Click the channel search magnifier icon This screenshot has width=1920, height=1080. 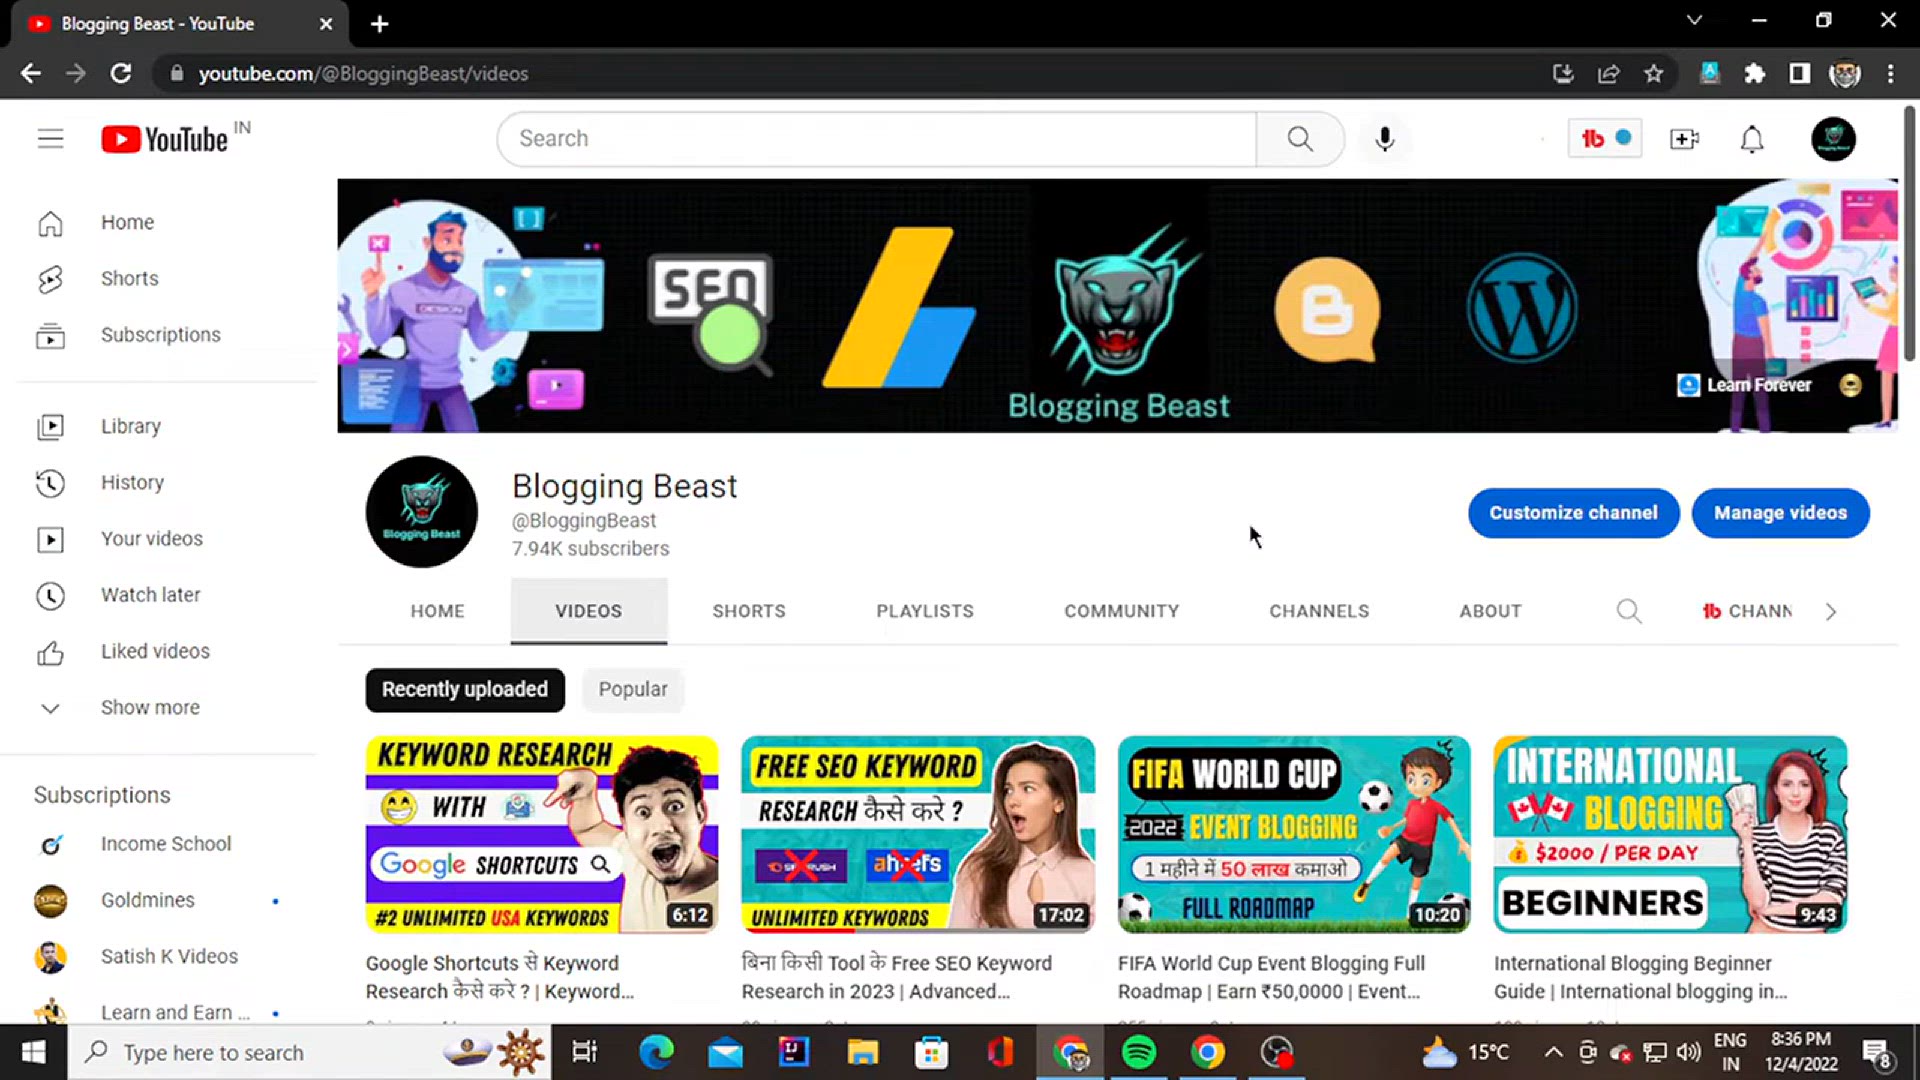pyautogui.click(x=1629, y=611)
